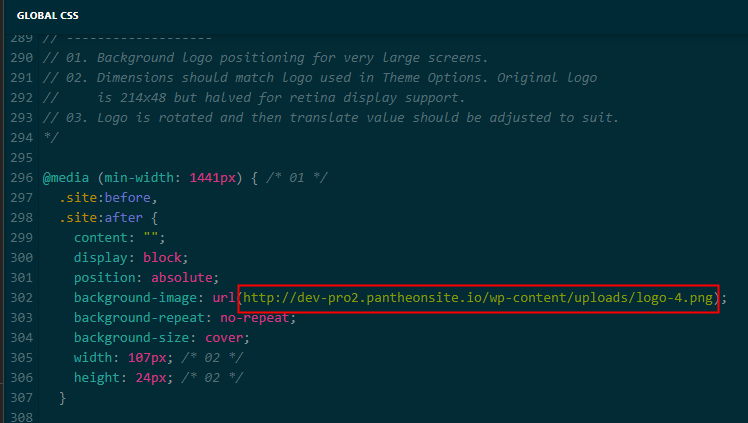Click the background-image property name
Image resolution: width=748 pixels, height=423 pixels.
coord(135,298)
